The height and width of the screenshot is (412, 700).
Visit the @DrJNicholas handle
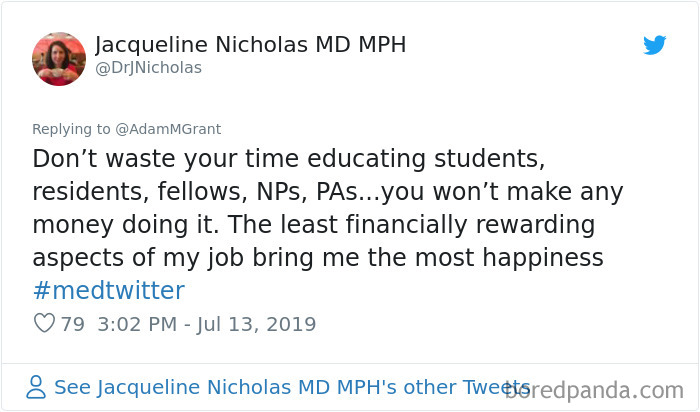pos(148,68)
